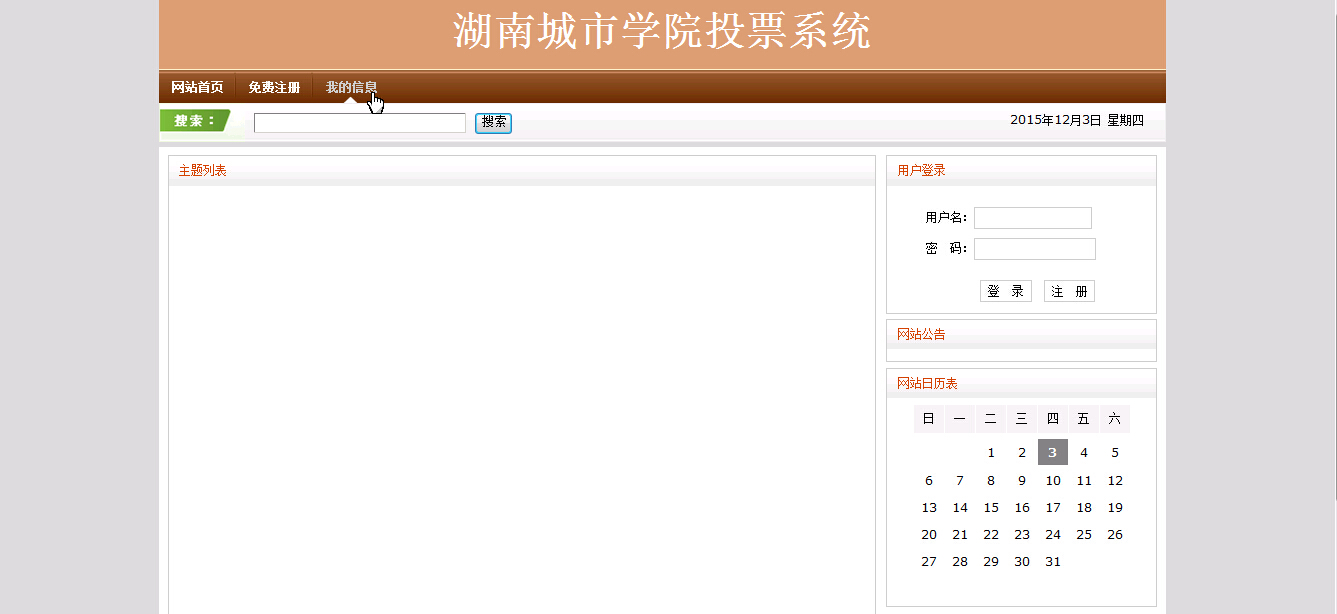Submit login with the 登录 button
This screenshot has width=1337, height=614.
point(1006,291)
